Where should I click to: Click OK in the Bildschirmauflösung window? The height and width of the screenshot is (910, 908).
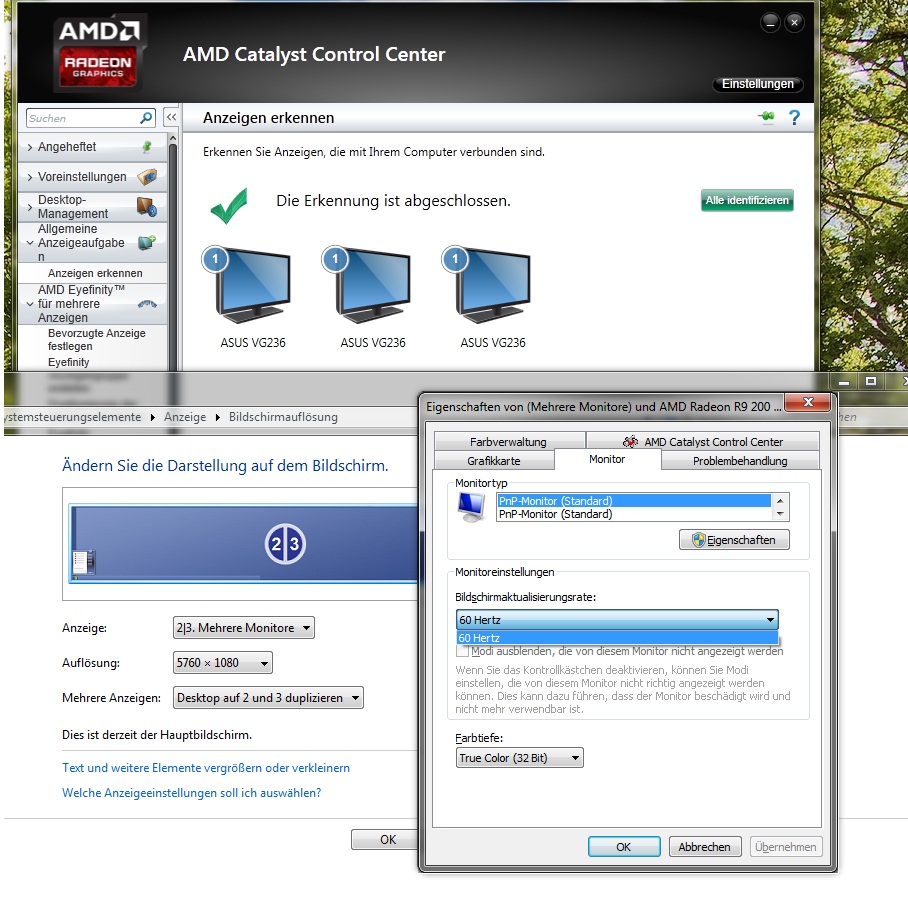[x=384, y=840]
